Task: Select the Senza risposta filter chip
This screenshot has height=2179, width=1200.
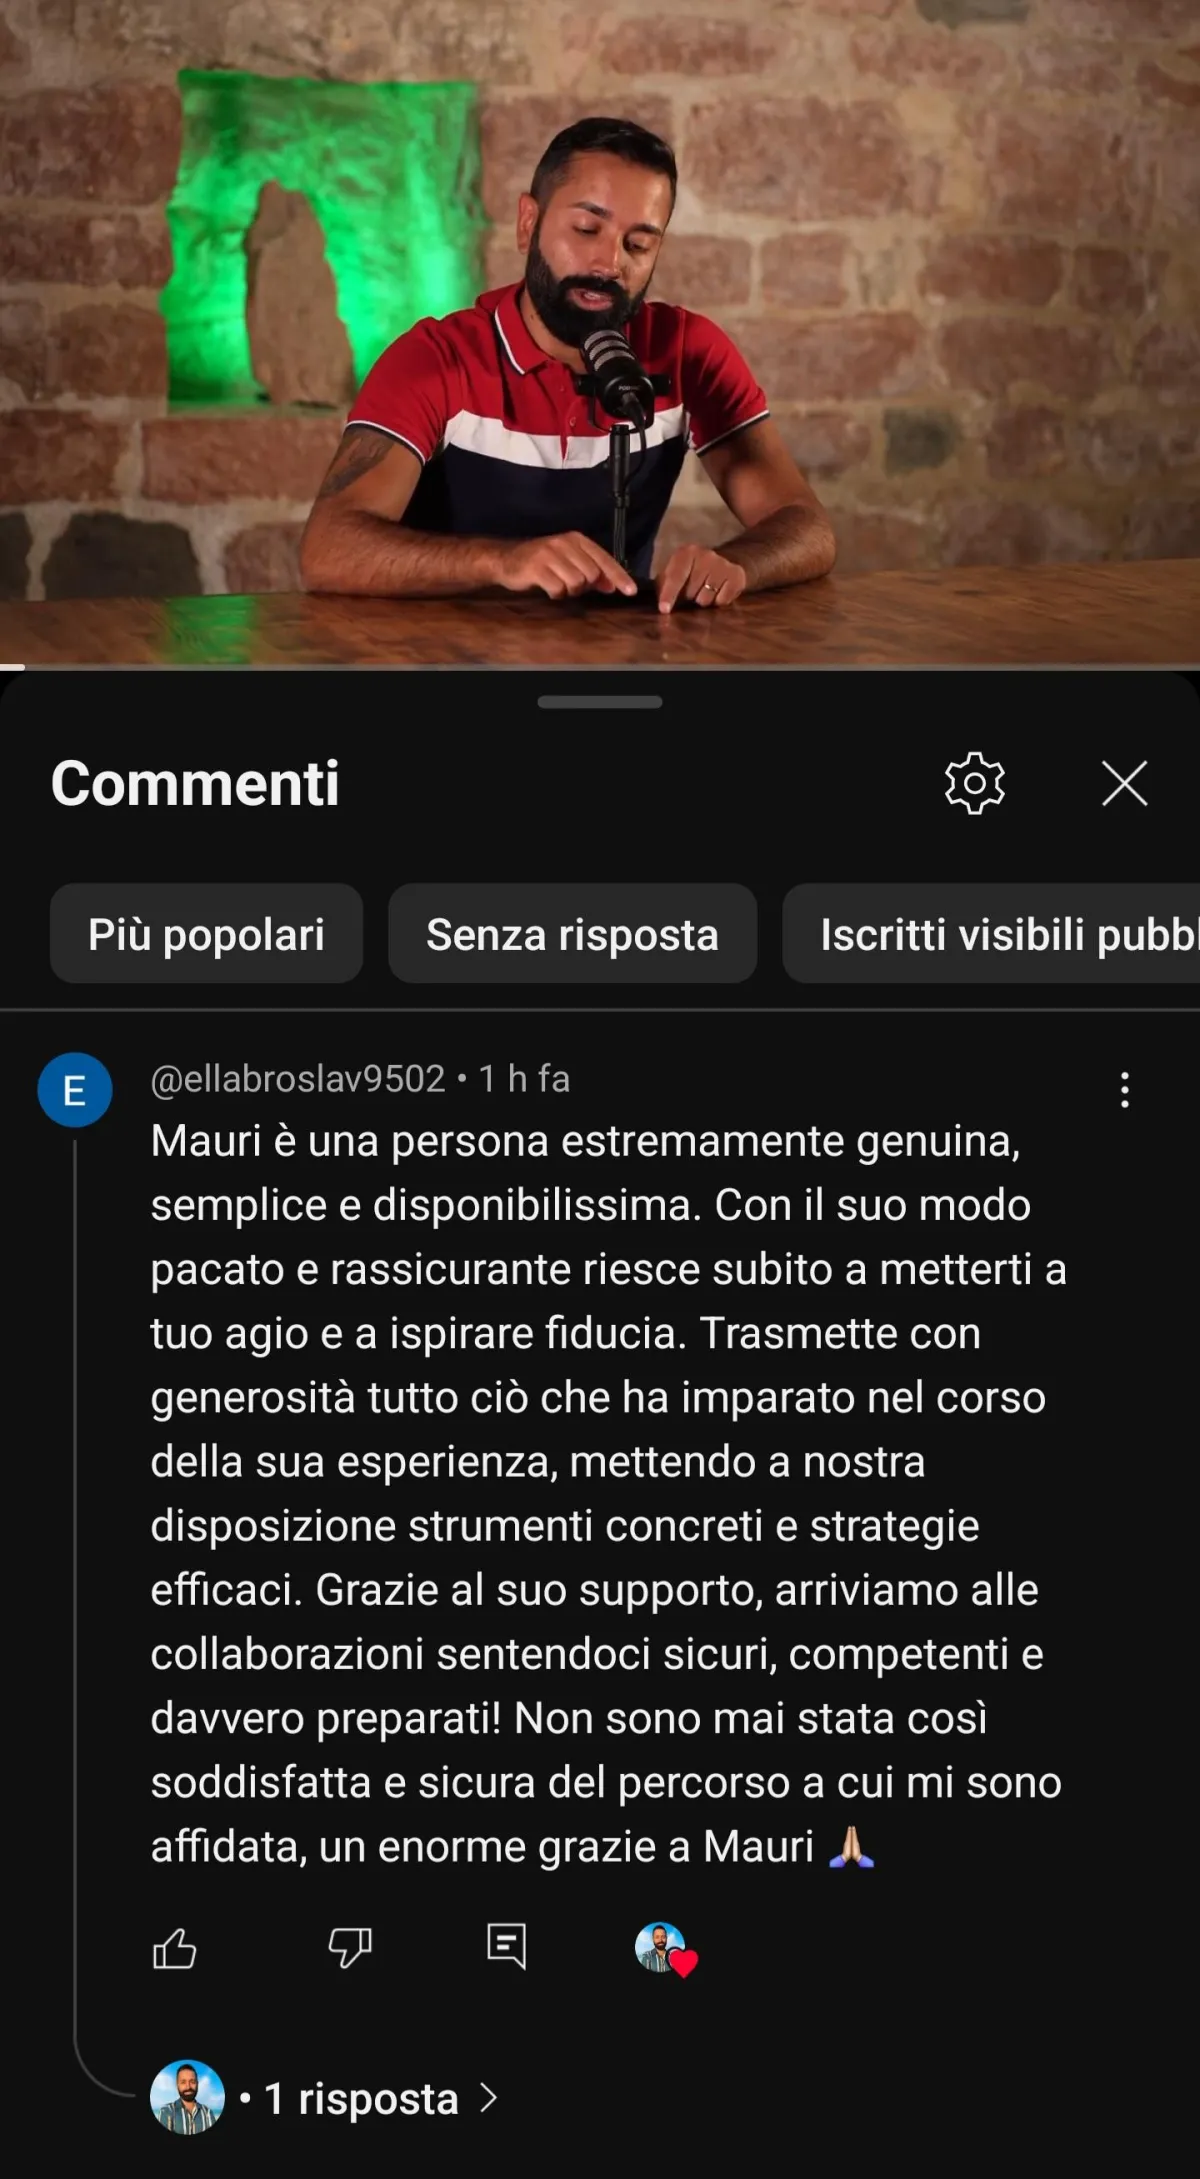Action: coord(572,934)
